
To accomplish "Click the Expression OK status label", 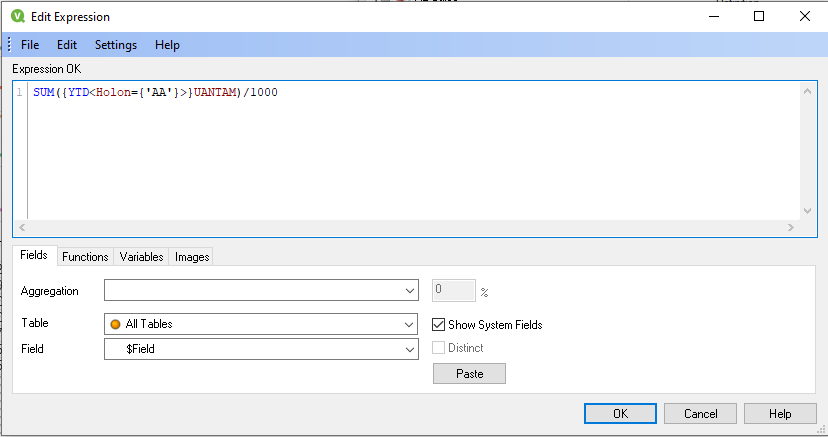I will tap(46, 69).
